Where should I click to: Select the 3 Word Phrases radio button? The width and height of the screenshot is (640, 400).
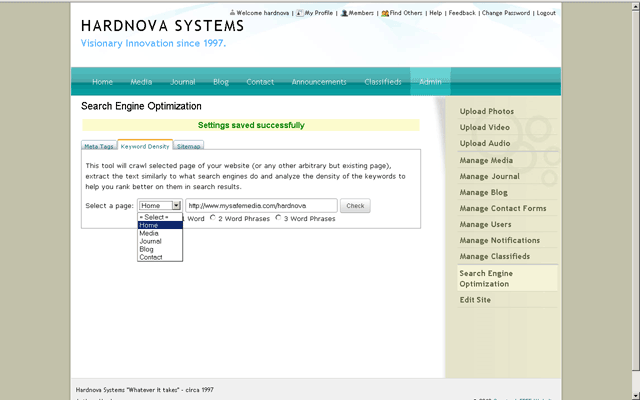(278, 218)
